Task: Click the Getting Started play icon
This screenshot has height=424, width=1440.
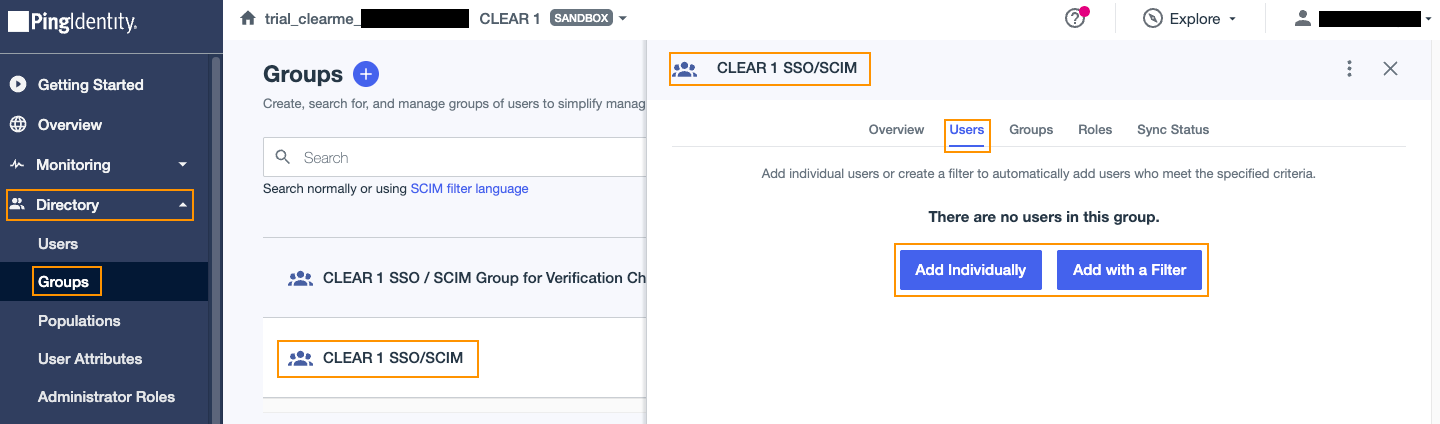Action: click(18, 85)
